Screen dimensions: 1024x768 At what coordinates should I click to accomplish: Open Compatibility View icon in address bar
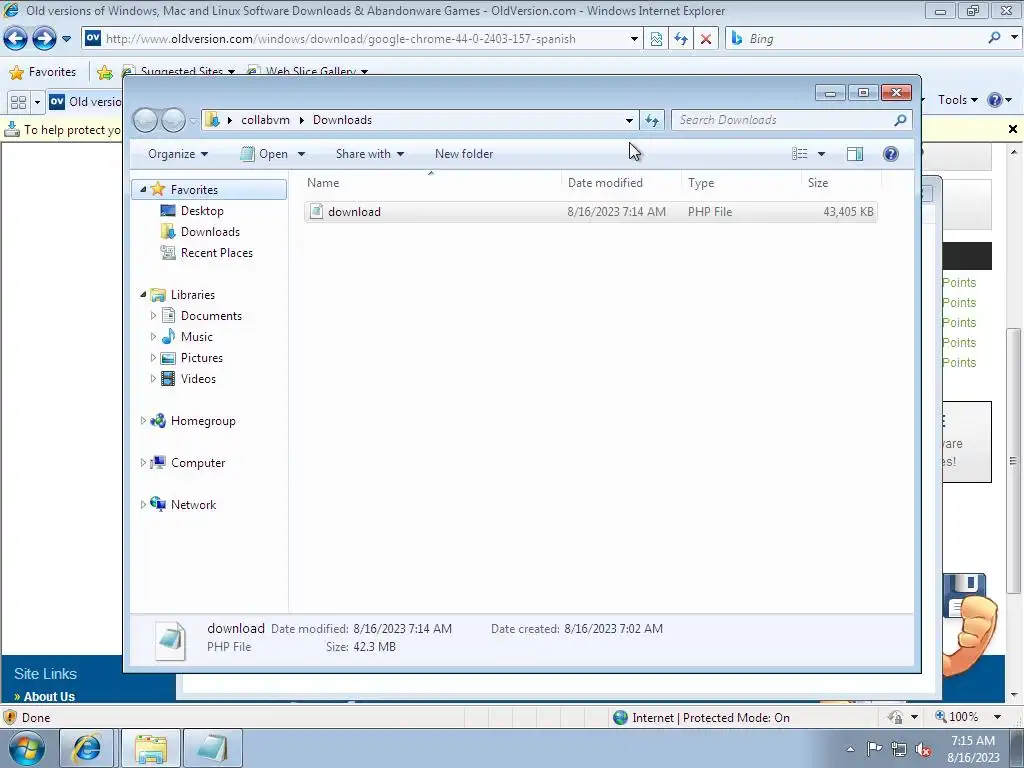pyautogui.click(x=656, y=39)
